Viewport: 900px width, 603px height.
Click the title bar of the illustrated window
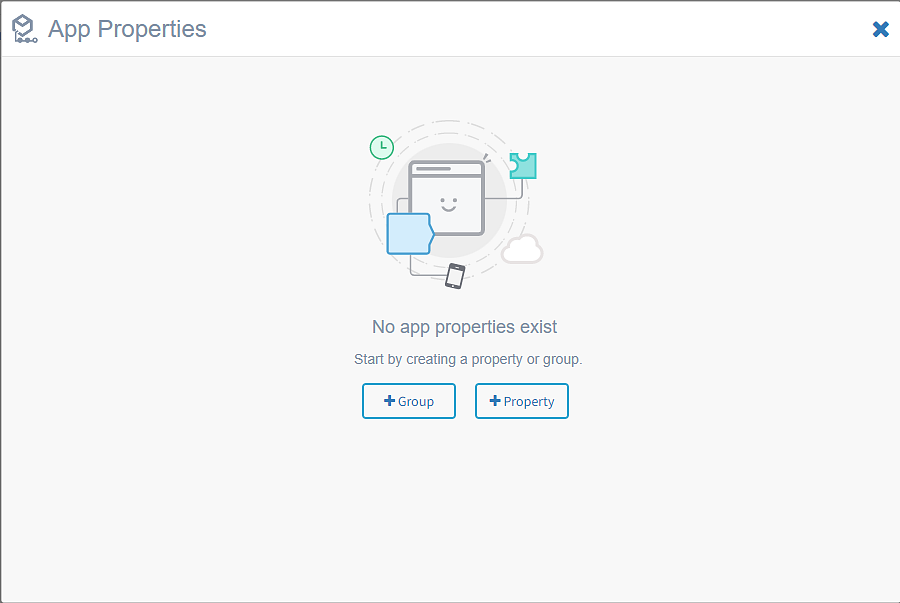(447, 169)
